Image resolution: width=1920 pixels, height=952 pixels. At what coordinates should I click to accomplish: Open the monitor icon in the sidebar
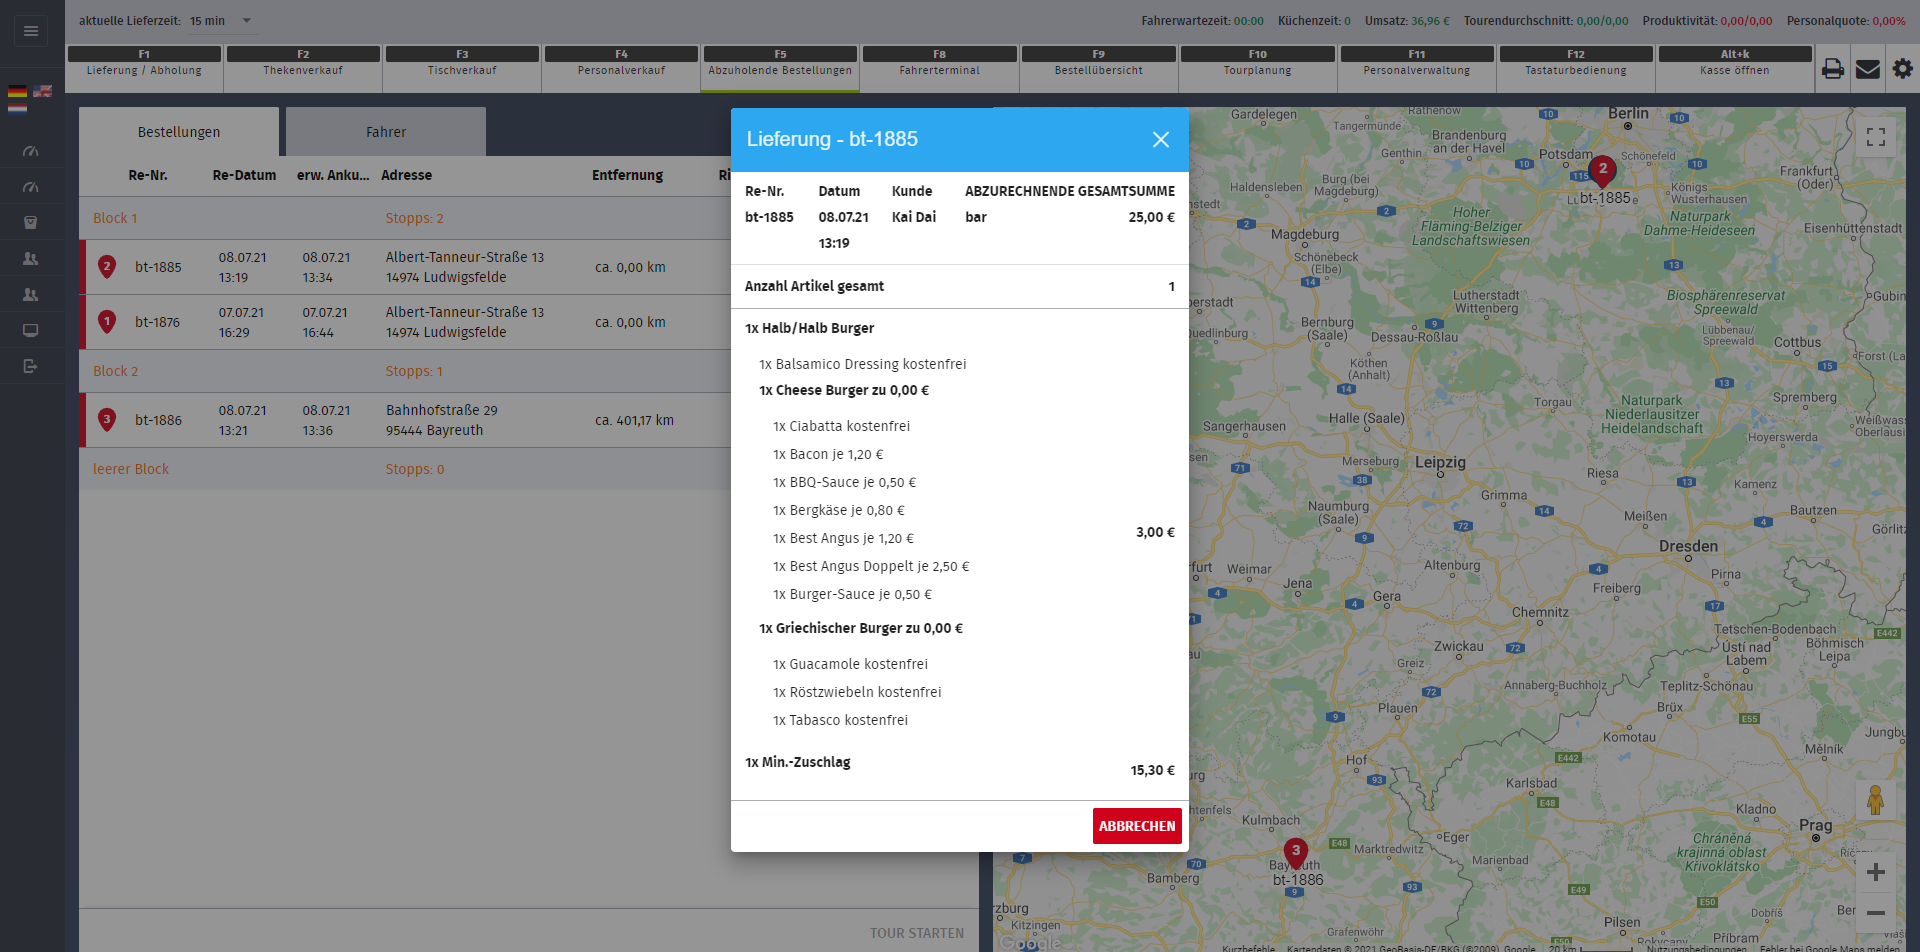31,331
